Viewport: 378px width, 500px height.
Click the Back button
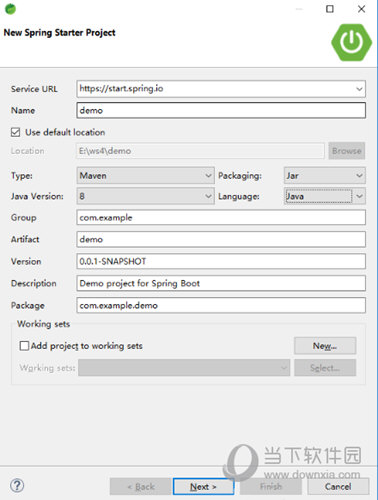click(141, 487)
